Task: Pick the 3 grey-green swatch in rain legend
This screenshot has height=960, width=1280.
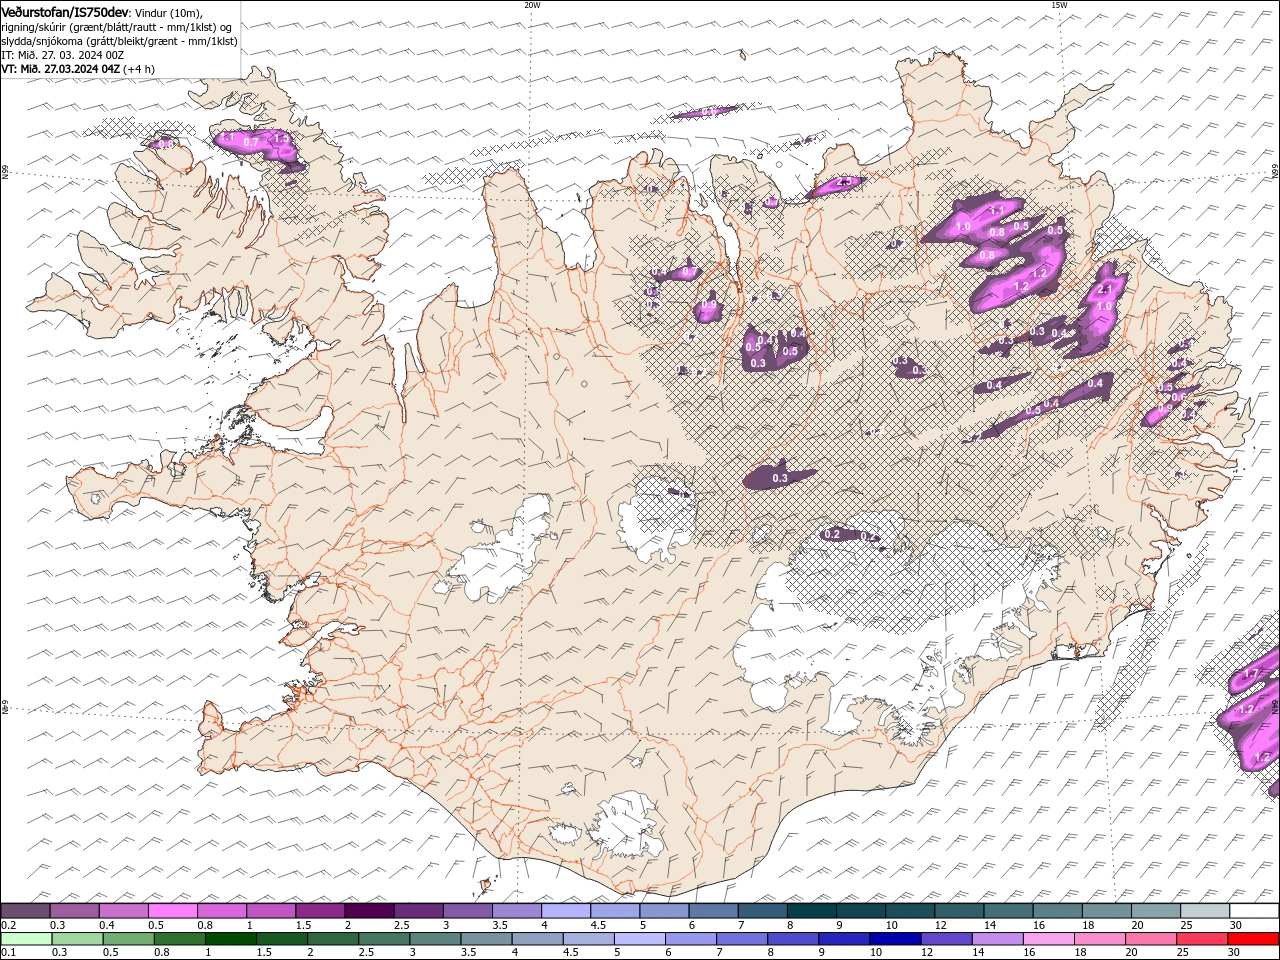Action: click(435, 939)
